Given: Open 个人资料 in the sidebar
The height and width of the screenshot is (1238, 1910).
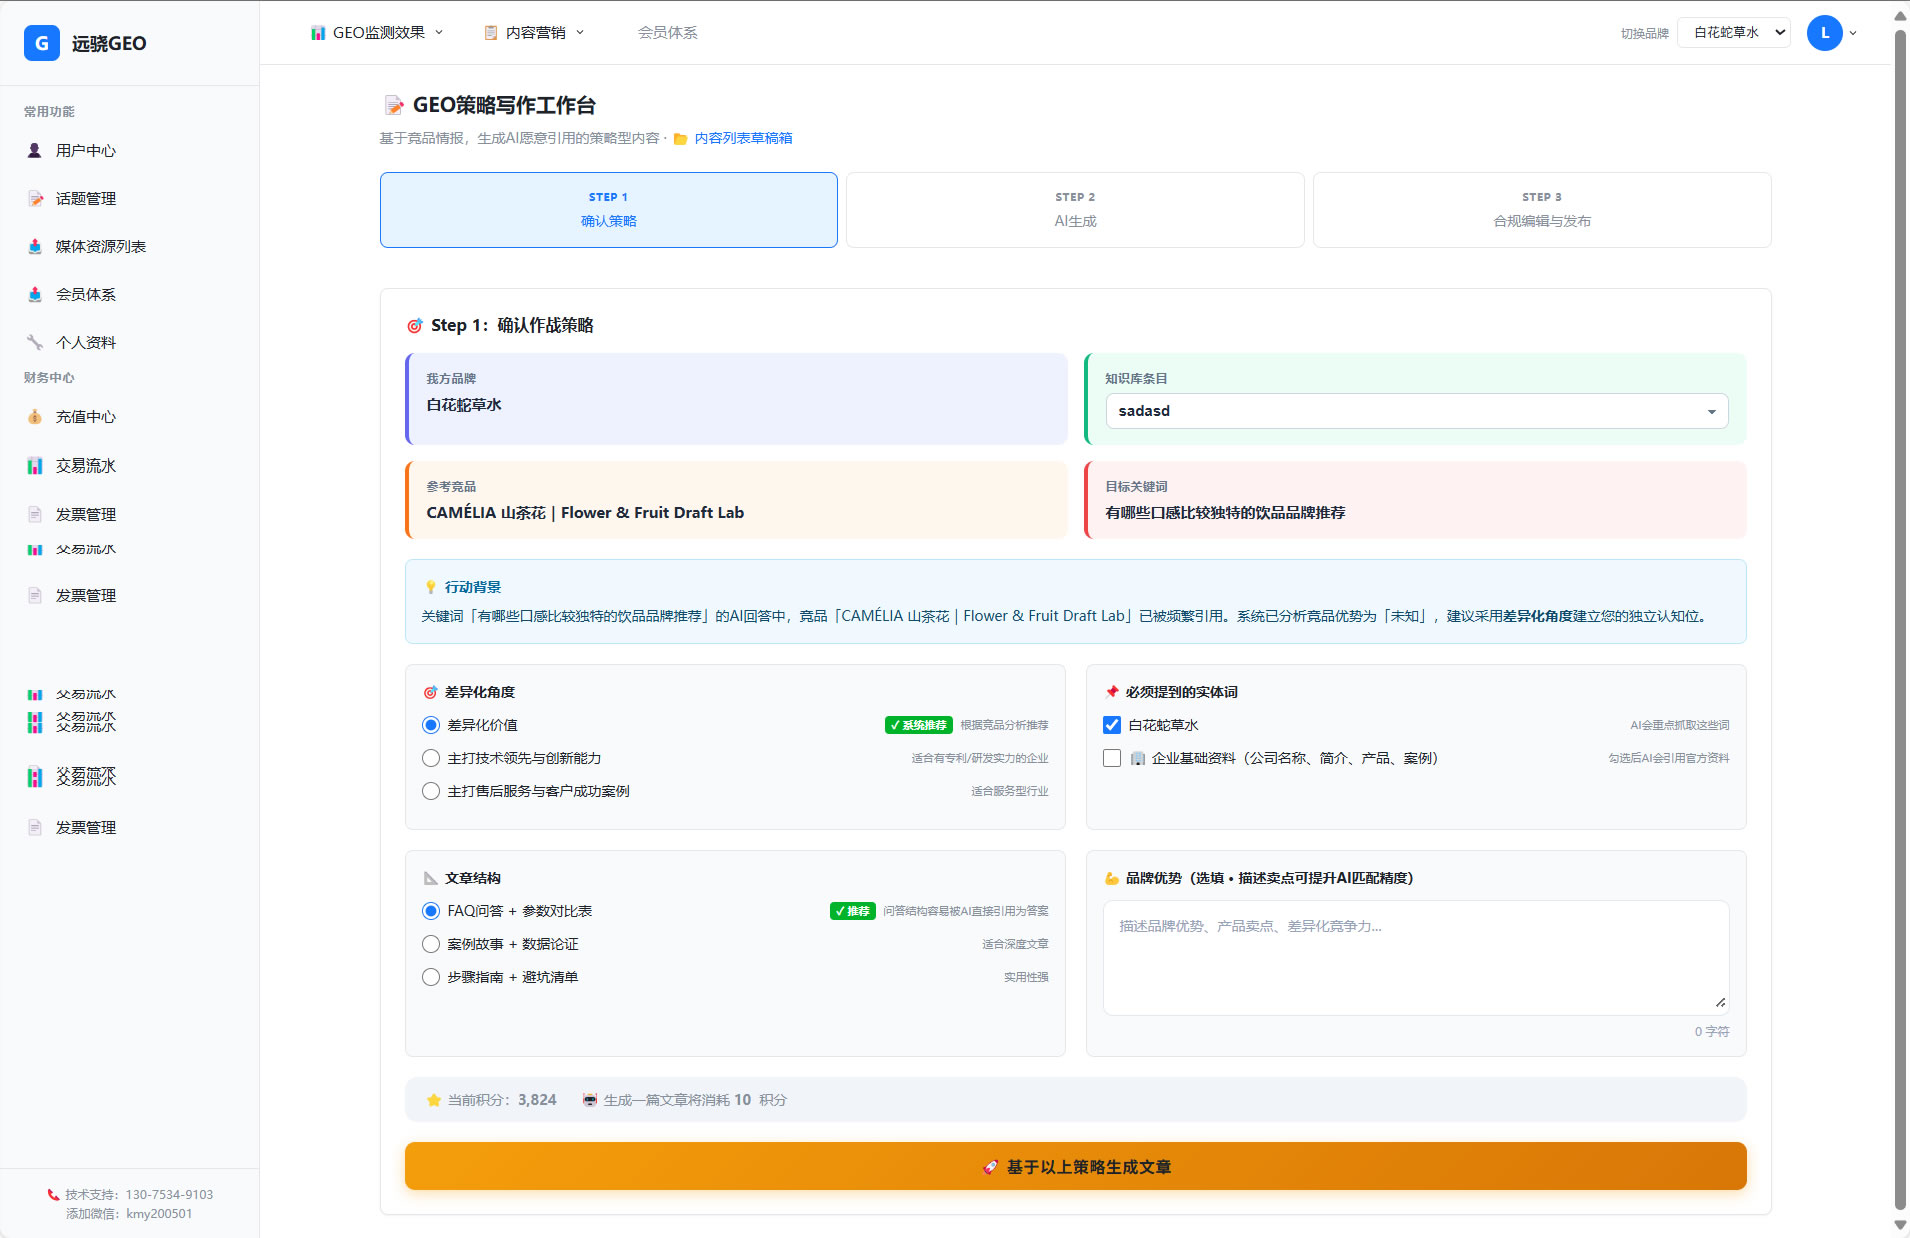Looking at the screenshot, I should [85, 342].
